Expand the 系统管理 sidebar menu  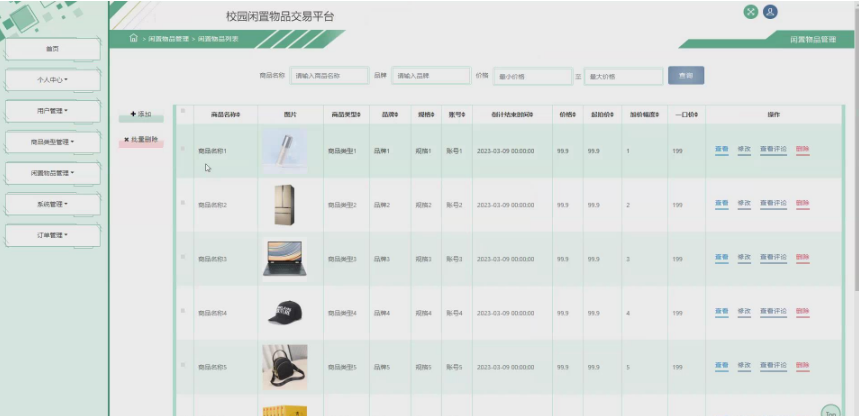coord(53,204)
